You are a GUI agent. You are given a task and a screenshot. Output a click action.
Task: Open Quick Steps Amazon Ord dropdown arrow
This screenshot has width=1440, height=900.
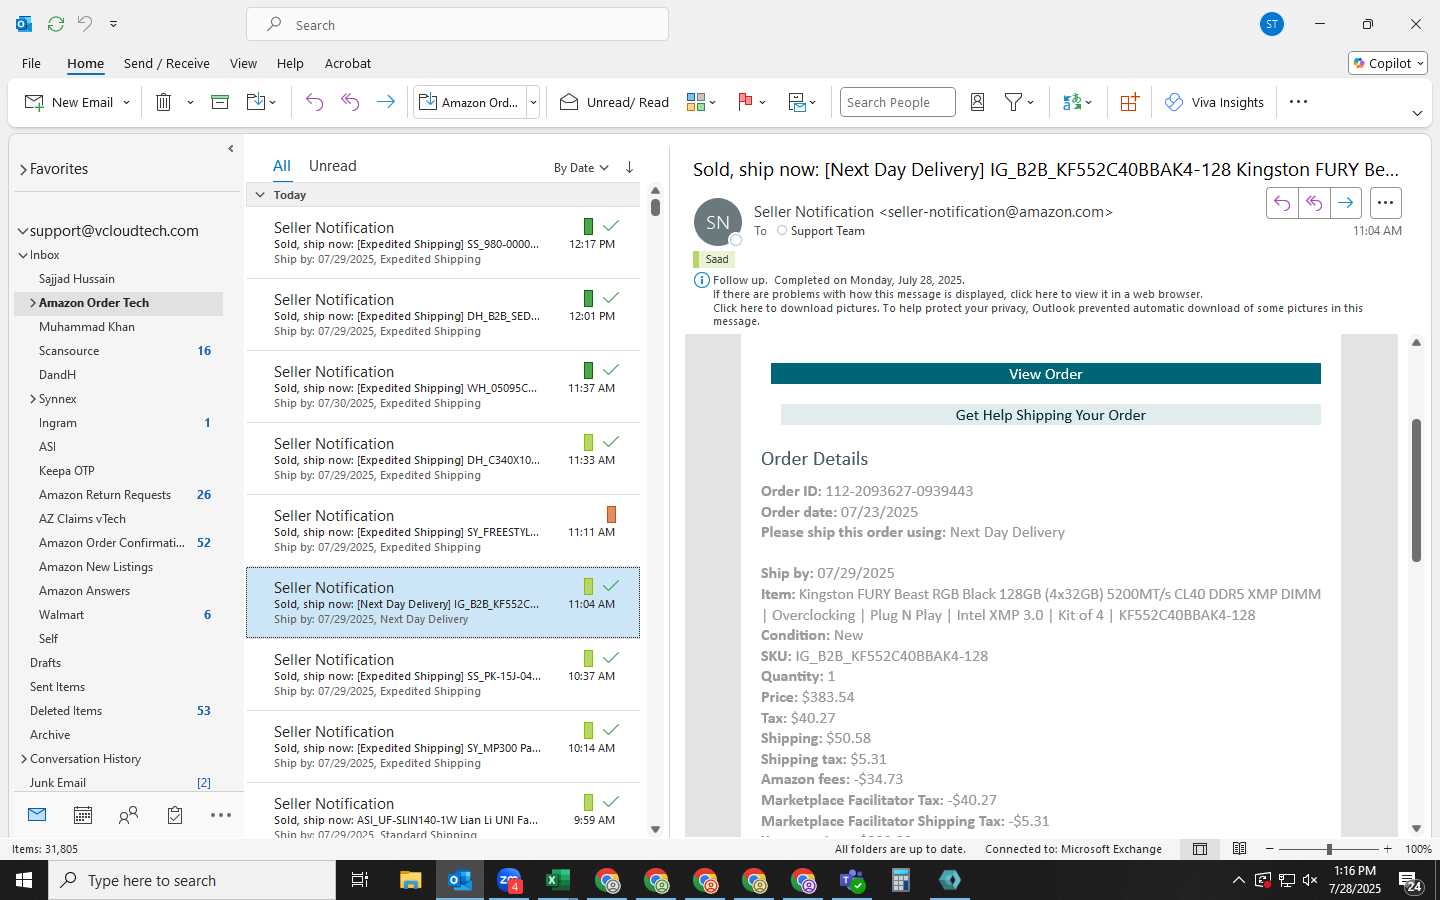533,102
